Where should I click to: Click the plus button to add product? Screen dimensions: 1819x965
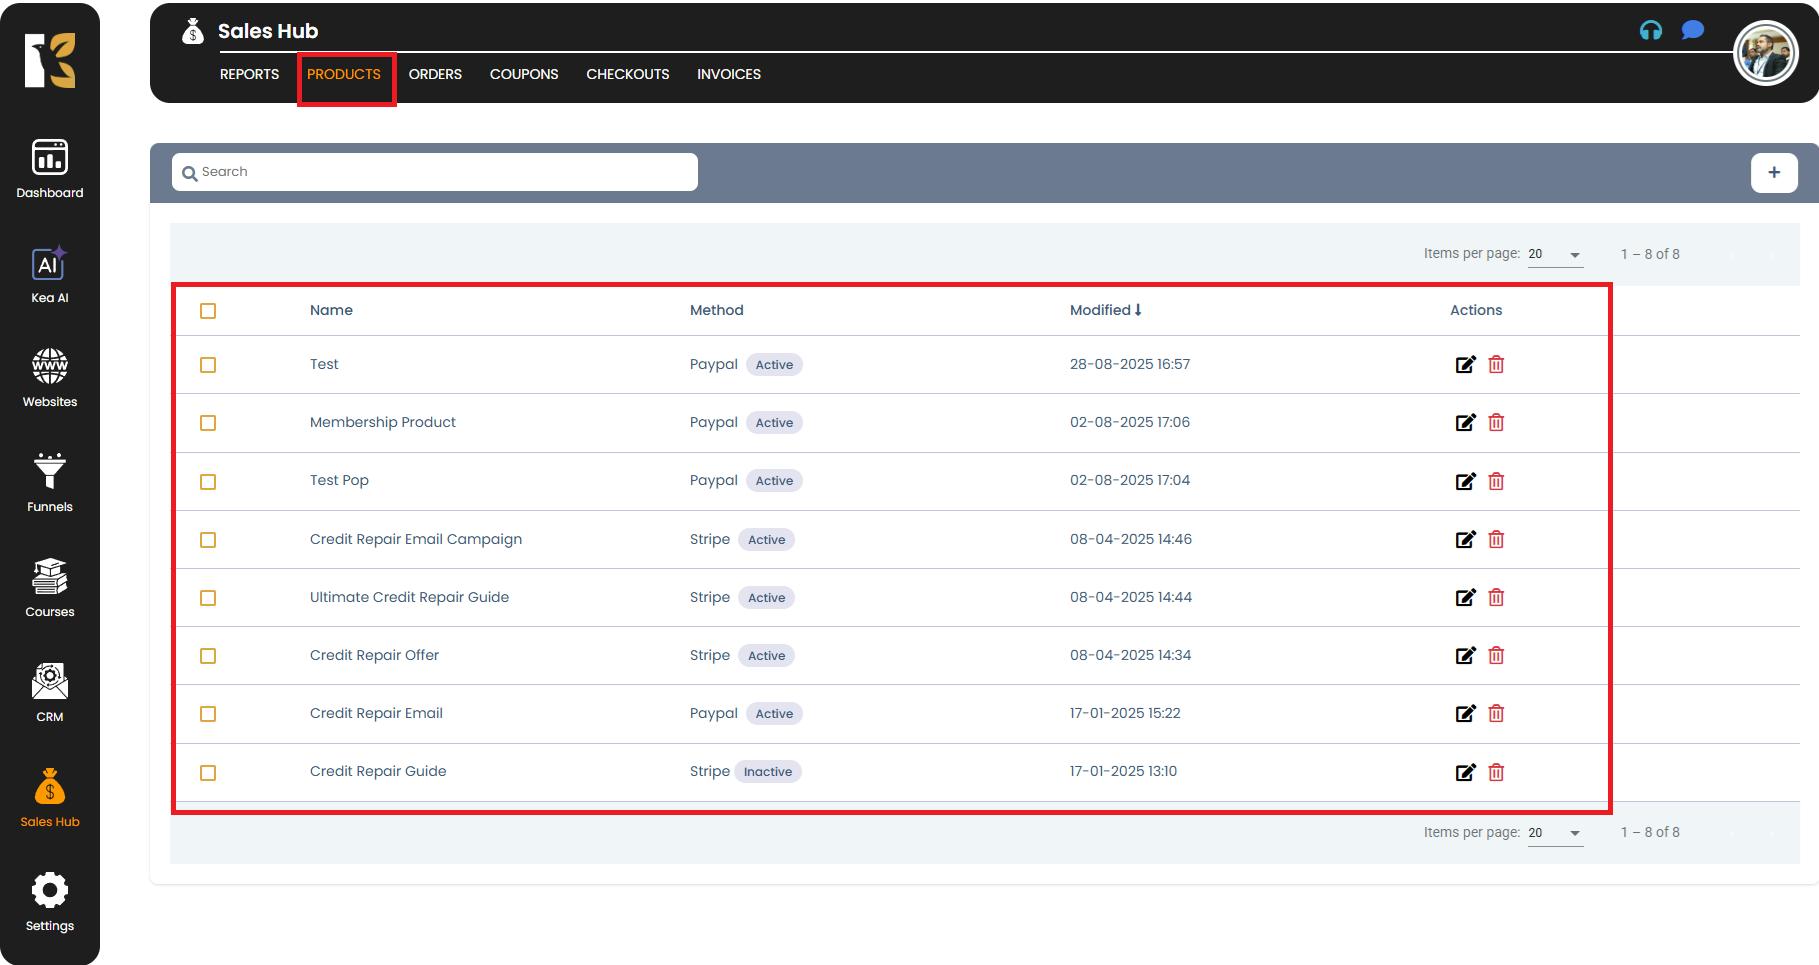pyautogui.click(x=1774, y=172)
